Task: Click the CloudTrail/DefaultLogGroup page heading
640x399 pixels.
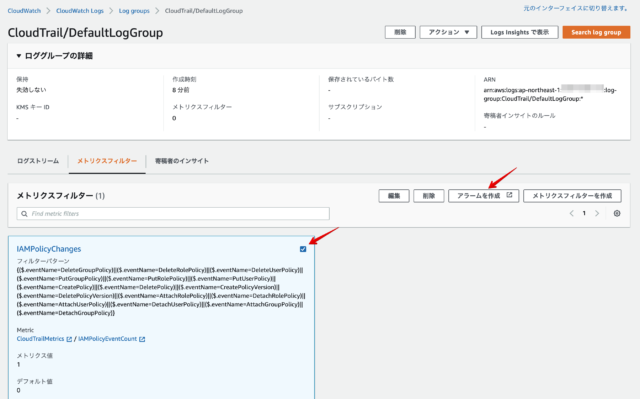Action: pyautogui.click(x=85, y=33)
